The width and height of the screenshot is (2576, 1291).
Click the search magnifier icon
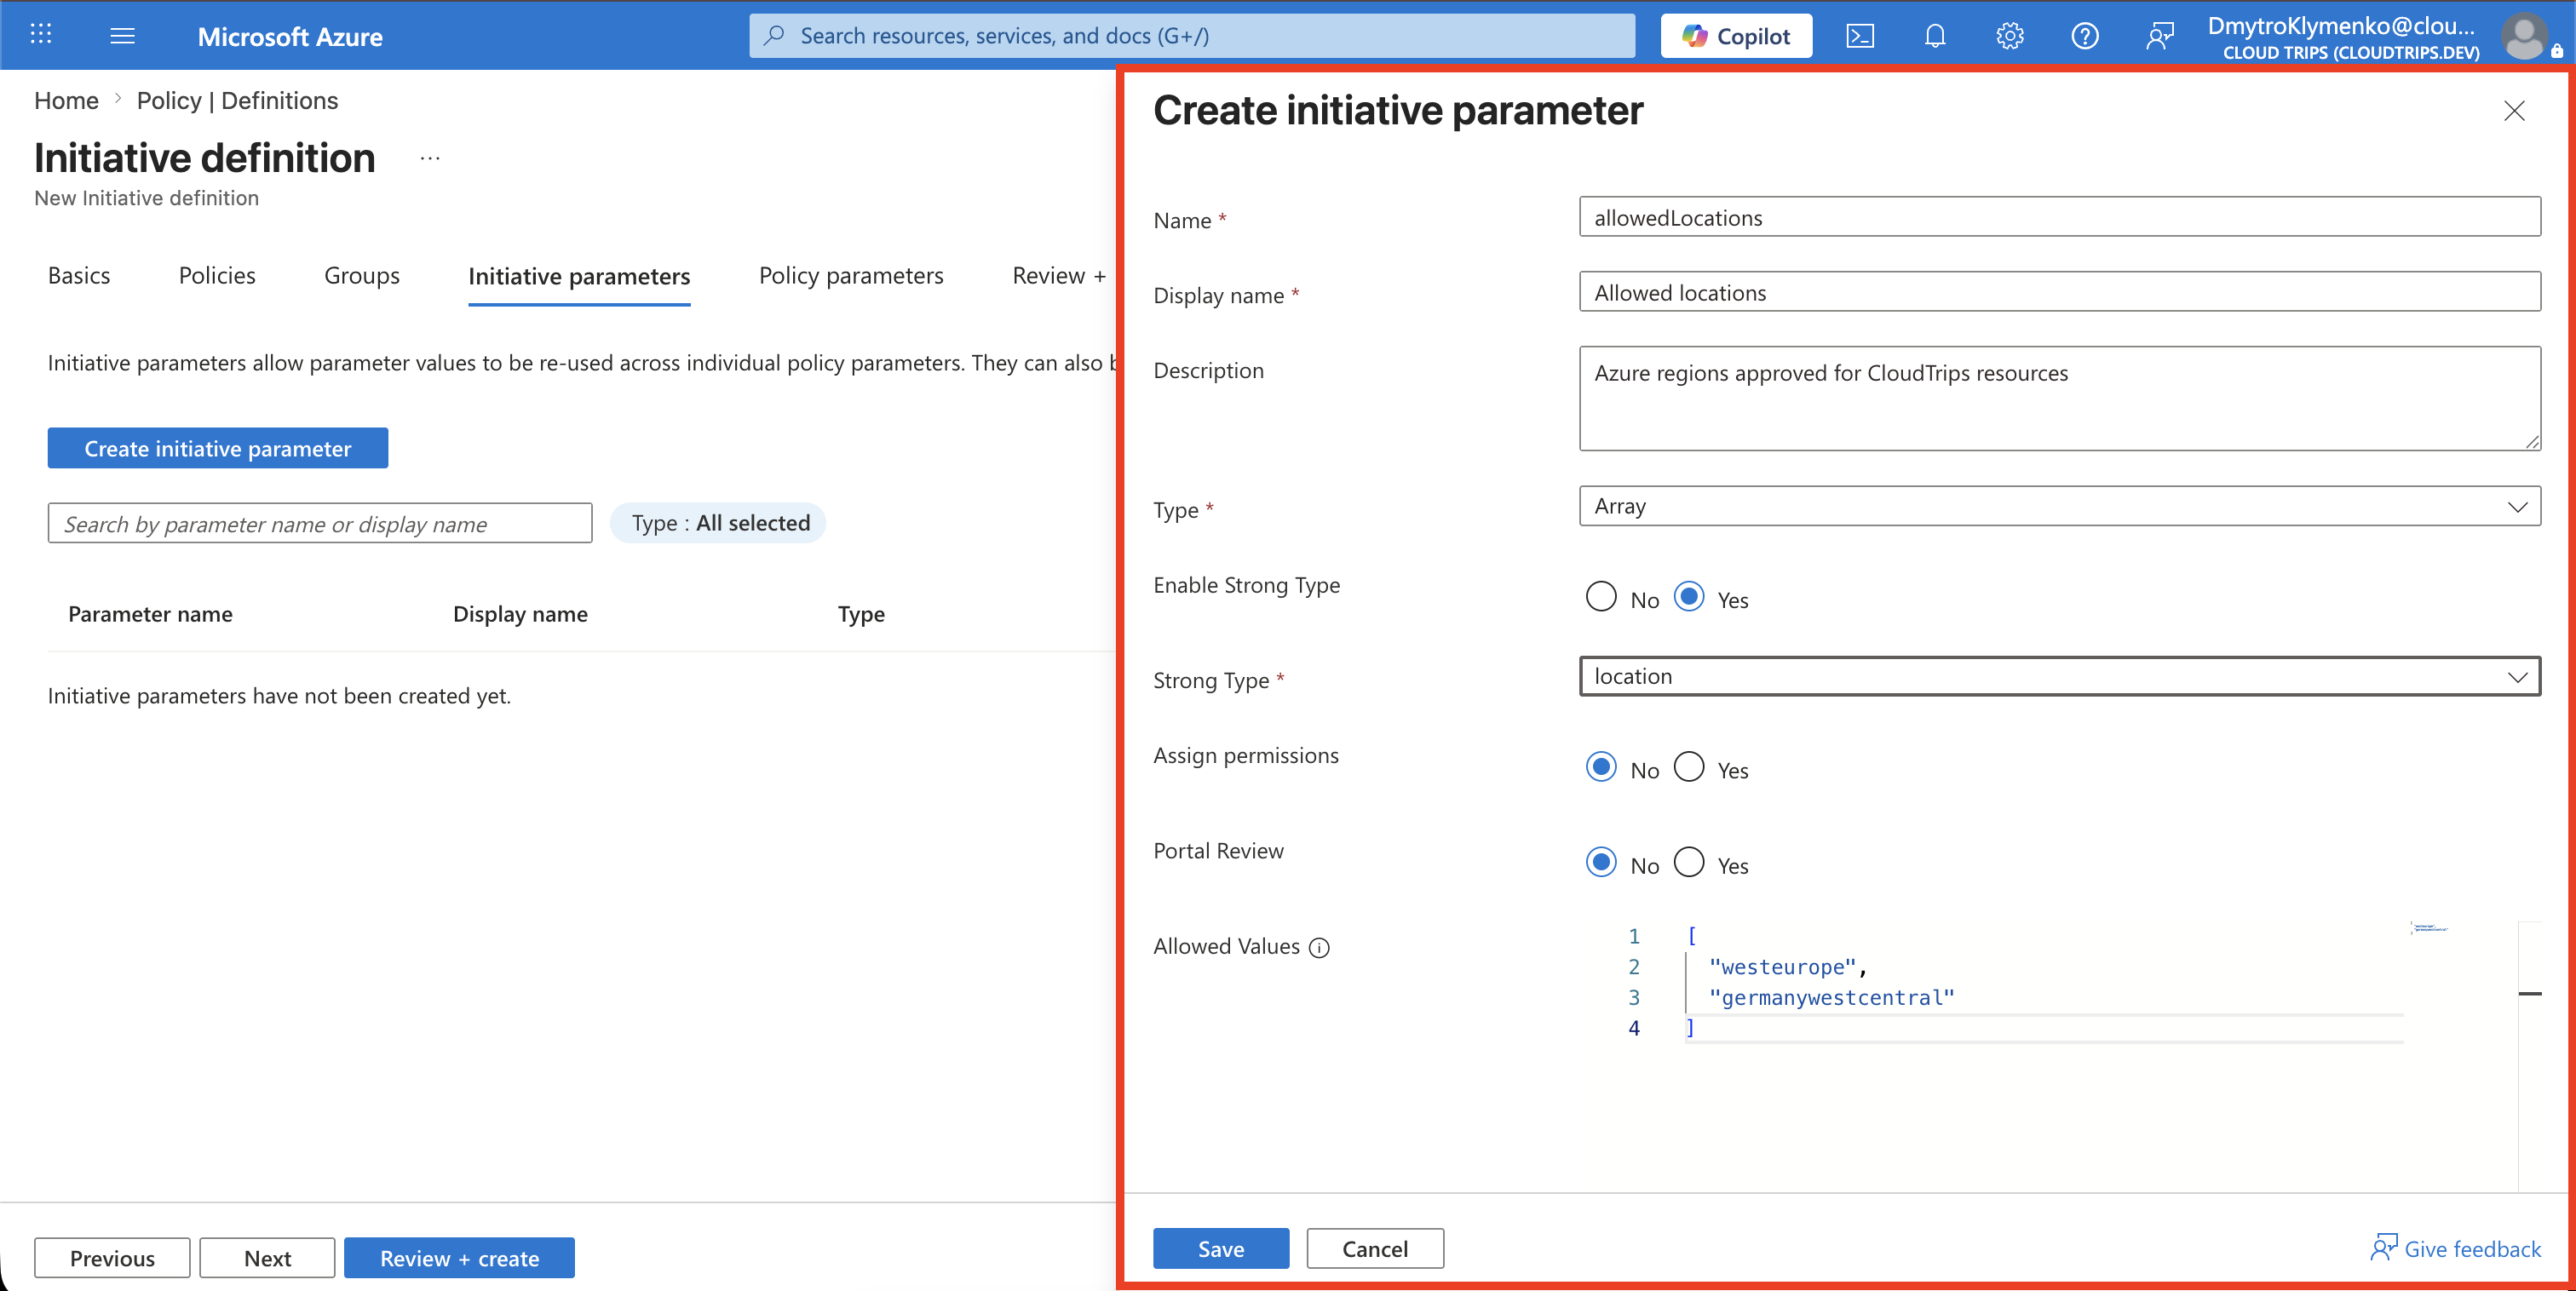pyautogui.click(x=774, y=36)
